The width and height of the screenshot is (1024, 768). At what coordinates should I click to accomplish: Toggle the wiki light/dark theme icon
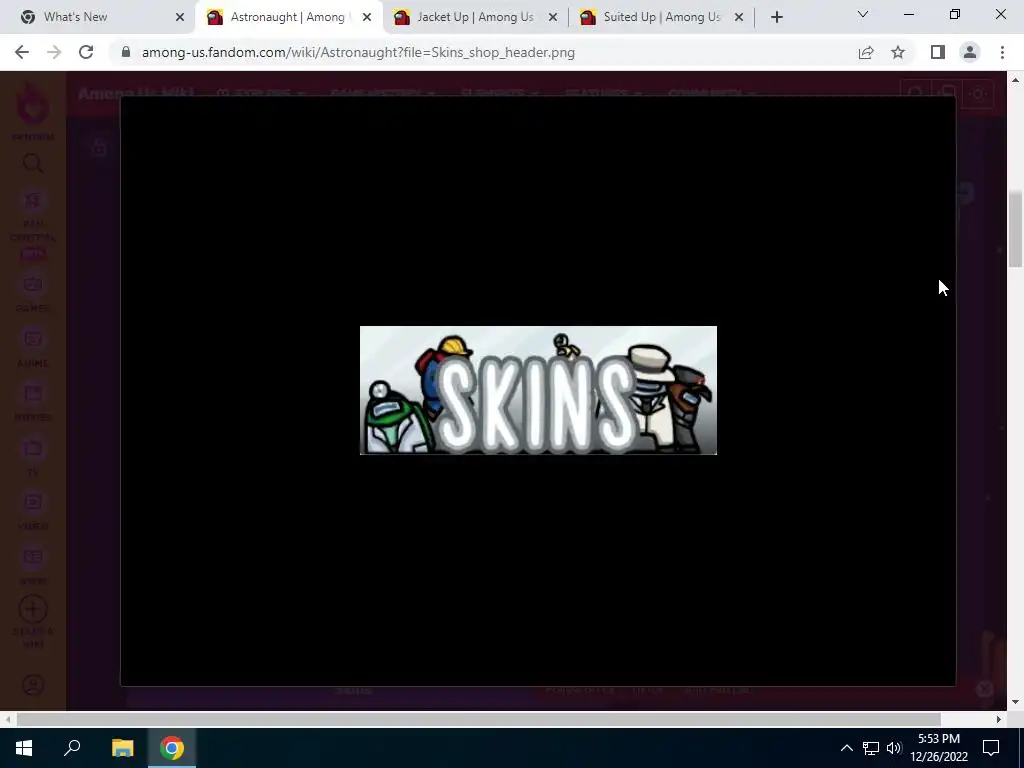[978, 93]
